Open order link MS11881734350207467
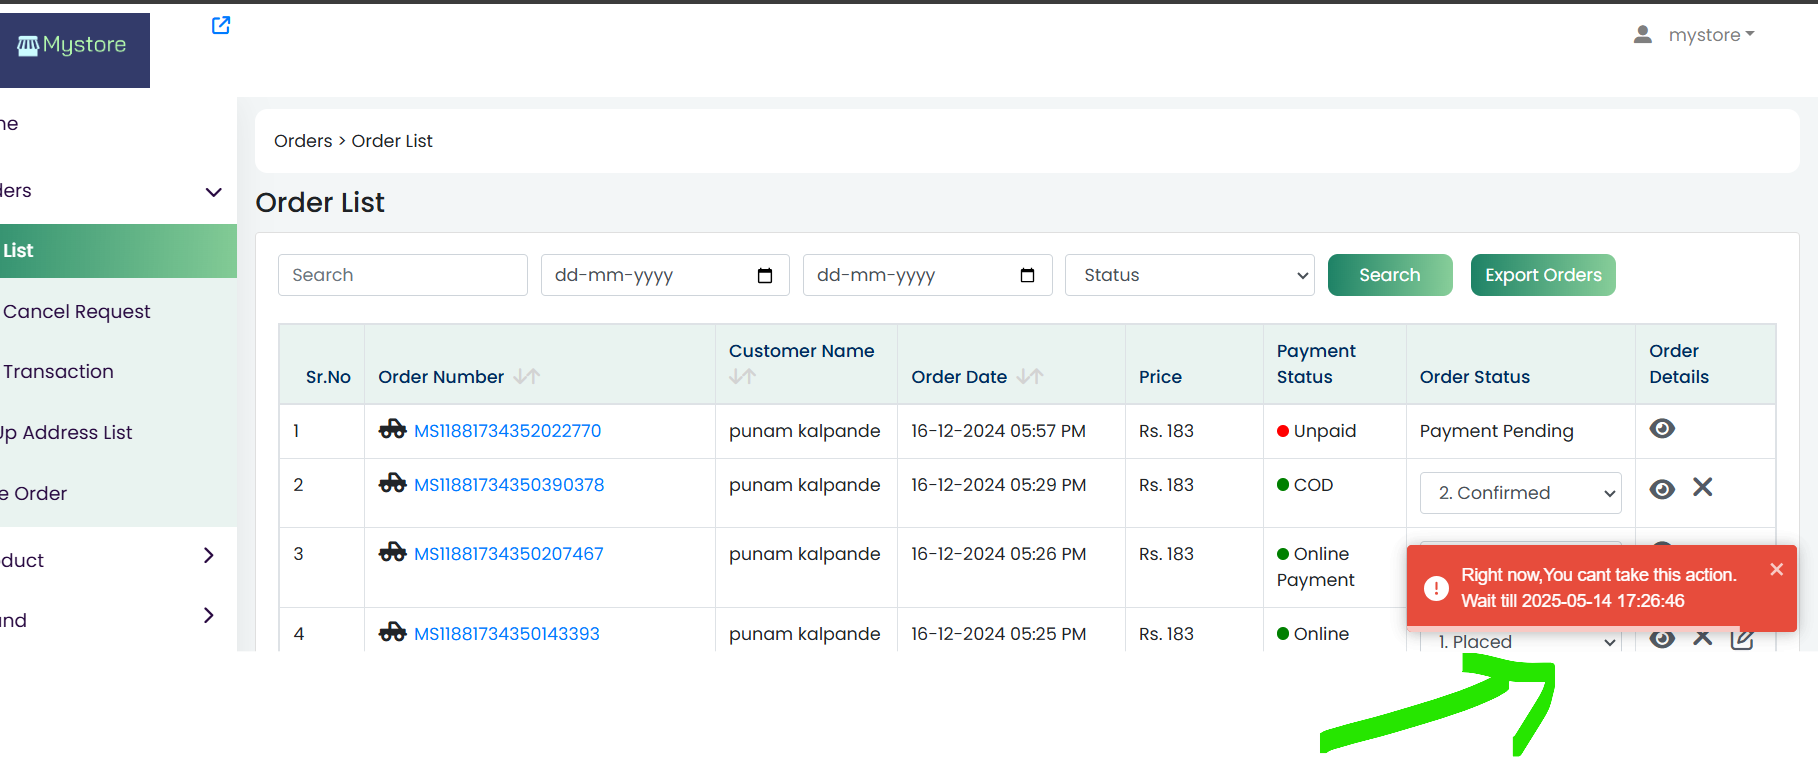The height and width of the screenshot is (758, 1818). click(x=509, y=554)
